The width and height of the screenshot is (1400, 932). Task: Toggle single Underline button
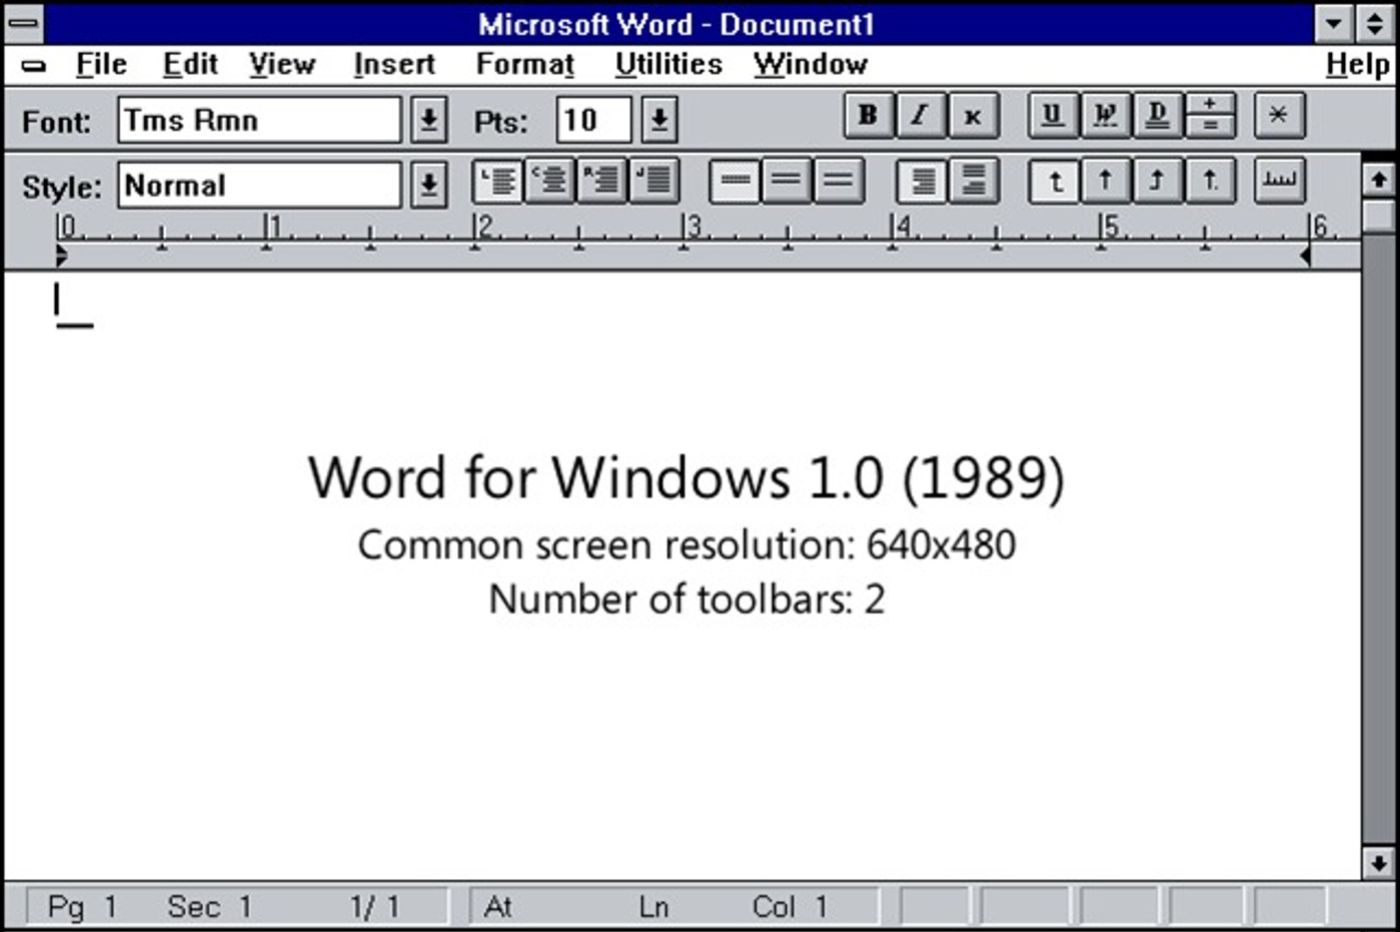click(1052, 116)
